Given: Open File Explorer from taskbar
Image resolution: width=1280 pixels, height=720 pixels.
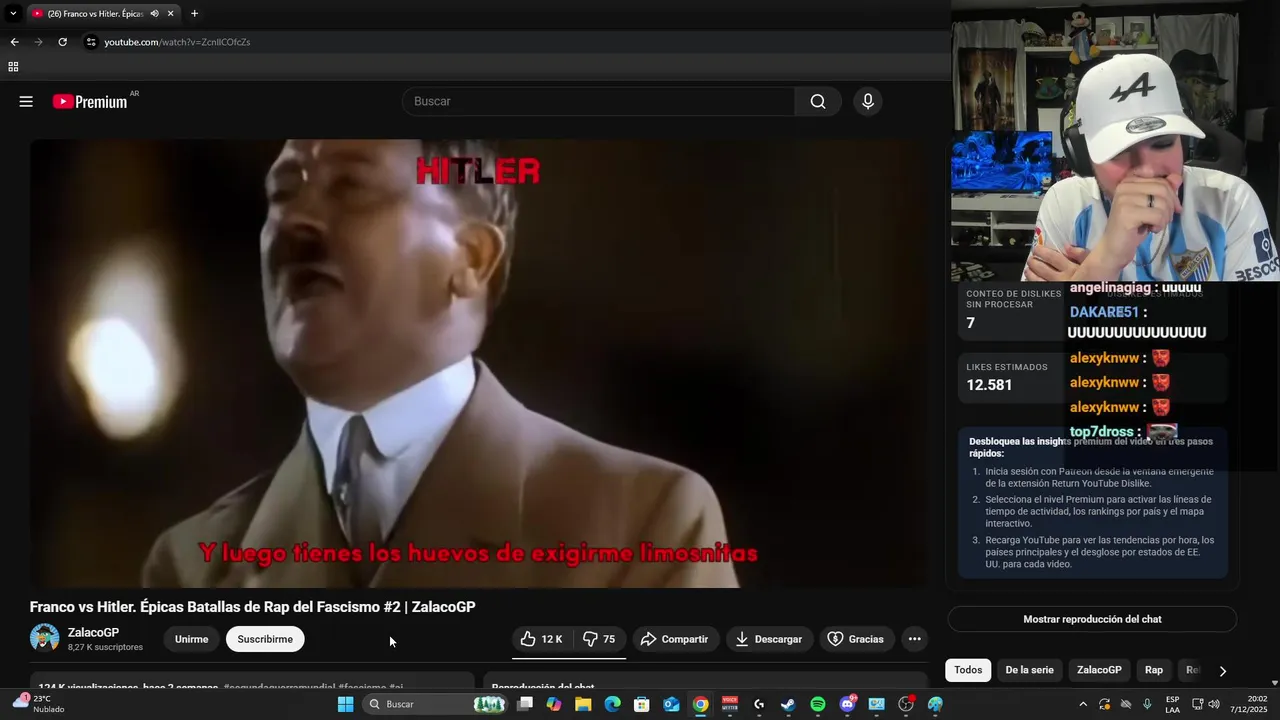Looking at the screenshot, I should 583,704.
